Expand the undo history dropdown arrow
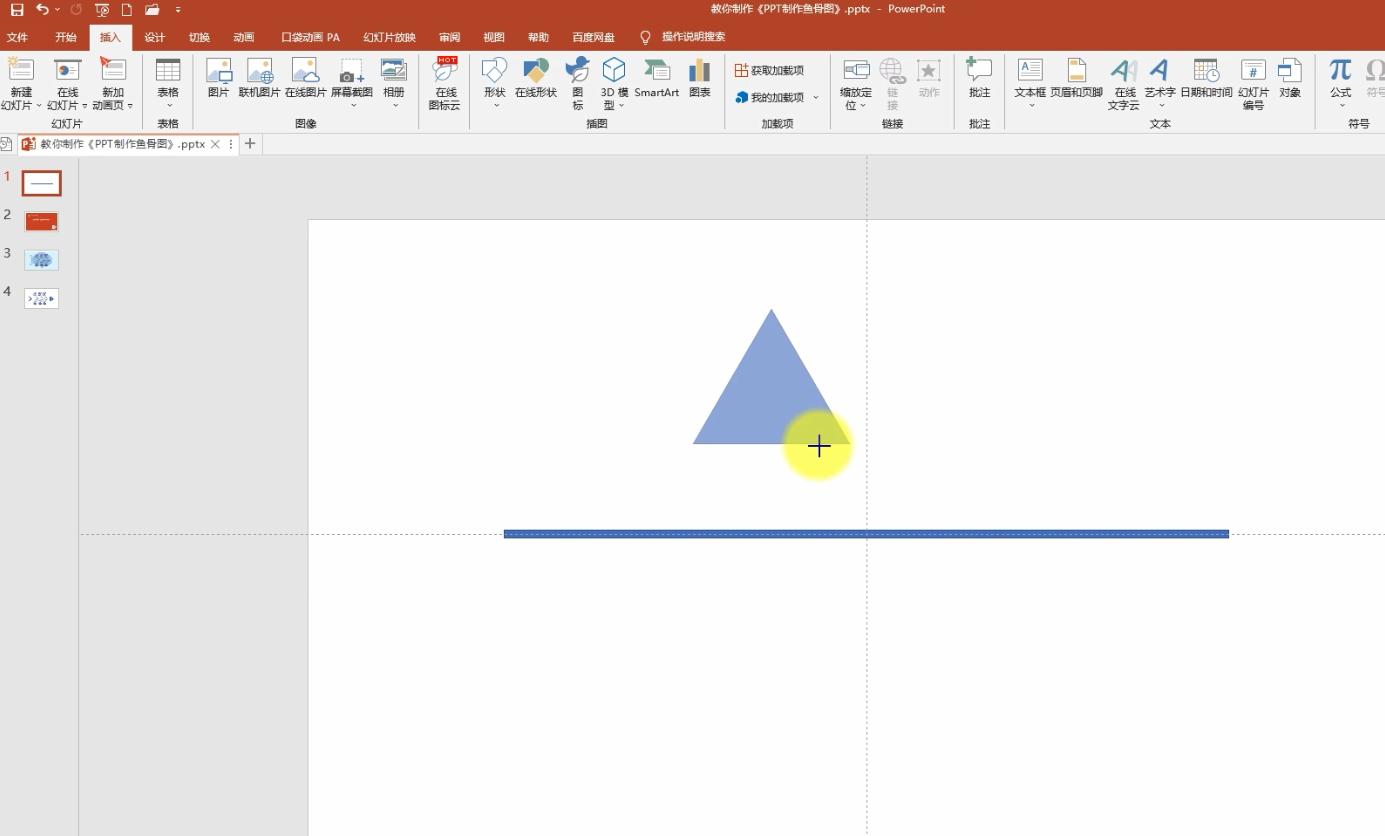Viewport: 1385px width, 836px height. pos(58,10)
